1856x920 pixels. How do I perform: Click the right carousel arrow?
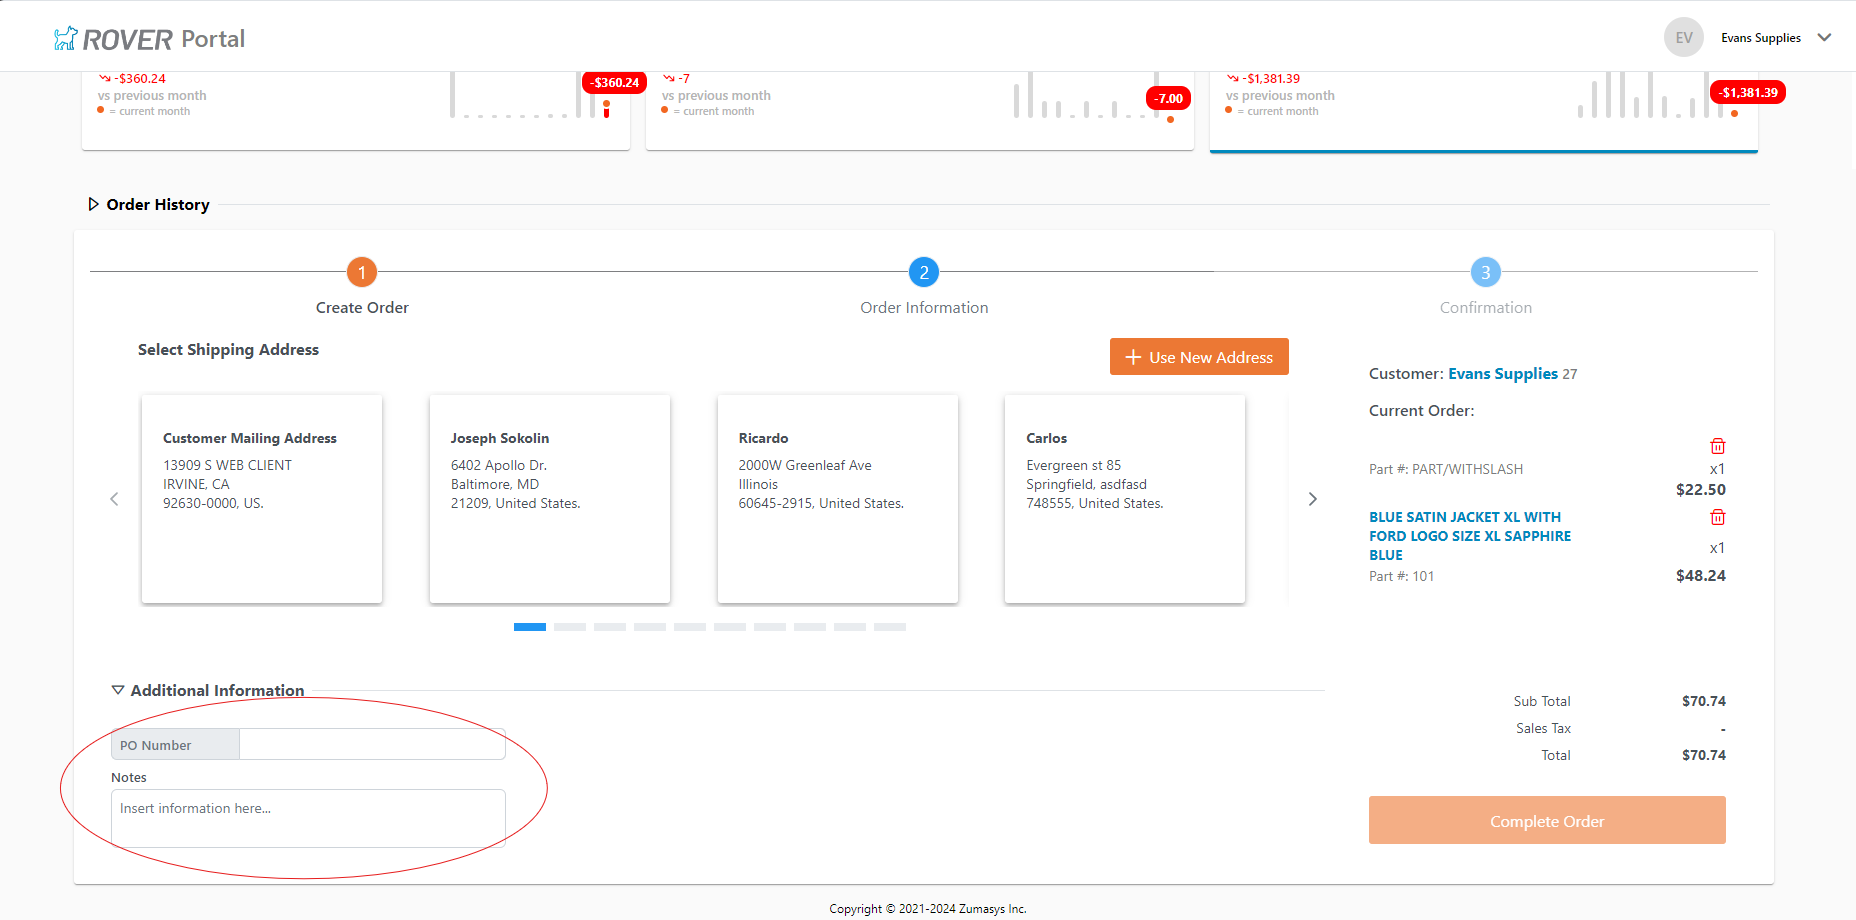pos(1312,498)
